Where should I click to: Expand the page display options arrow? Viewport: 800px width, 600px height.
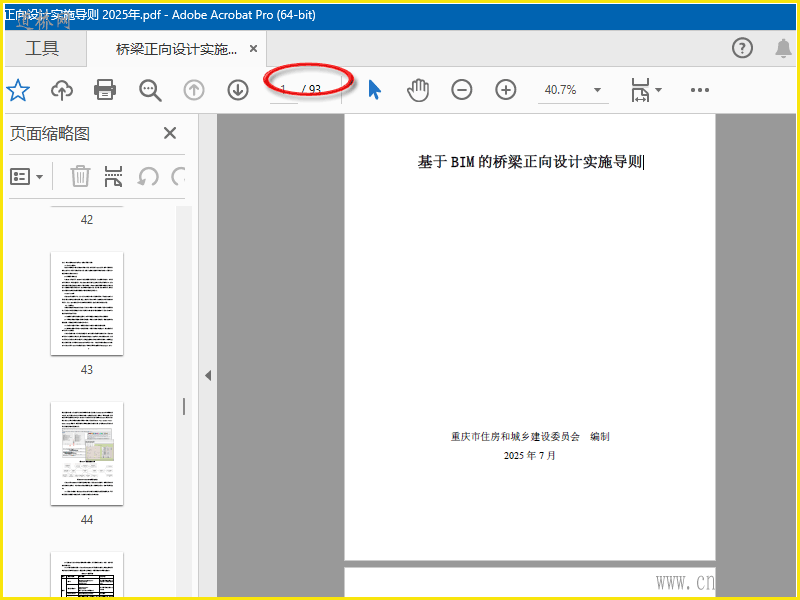(658, 90)
